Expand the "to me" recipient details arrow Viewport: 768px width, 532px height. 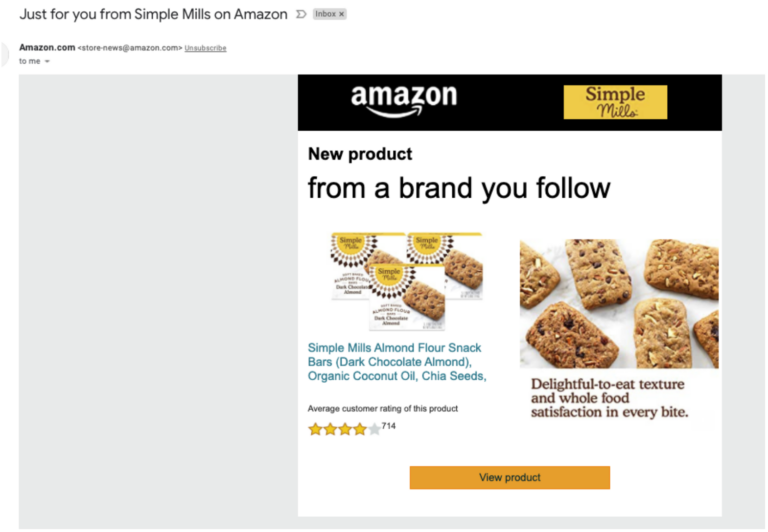[47, 62]
